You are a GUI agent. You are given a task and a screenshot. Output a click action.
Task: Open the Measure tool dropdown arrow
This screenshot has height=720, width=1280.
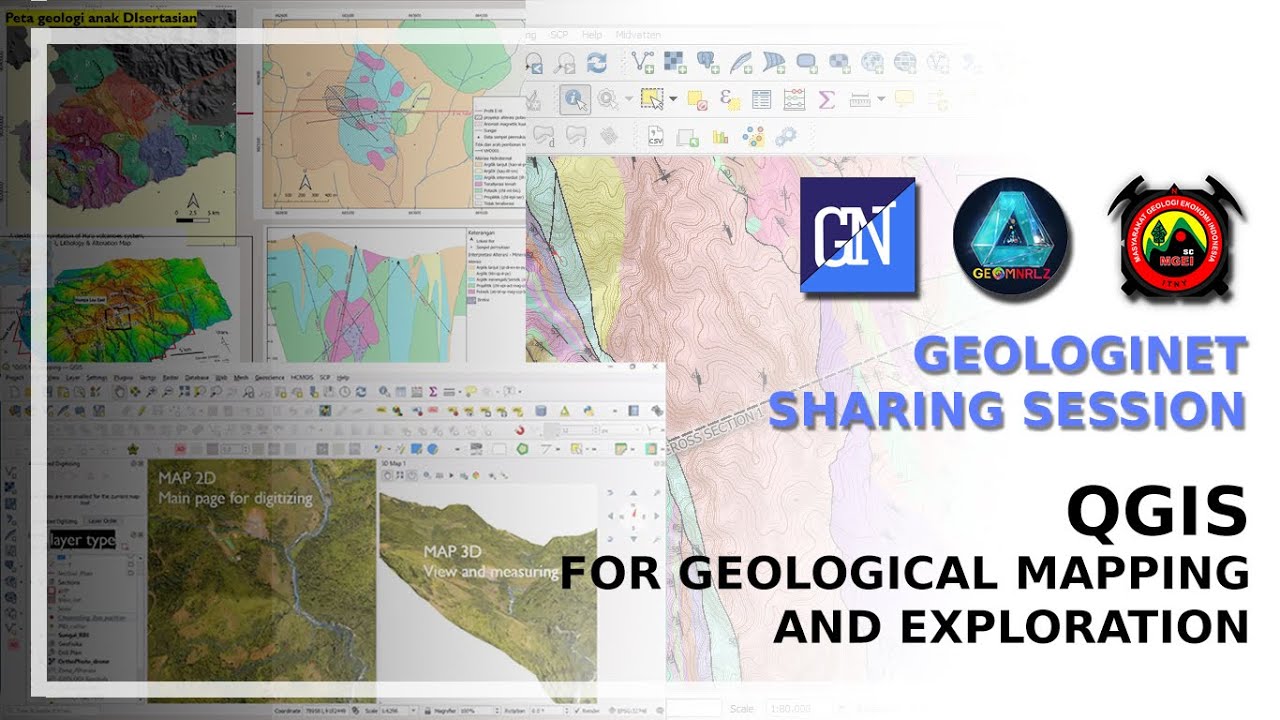coord(880,99)
